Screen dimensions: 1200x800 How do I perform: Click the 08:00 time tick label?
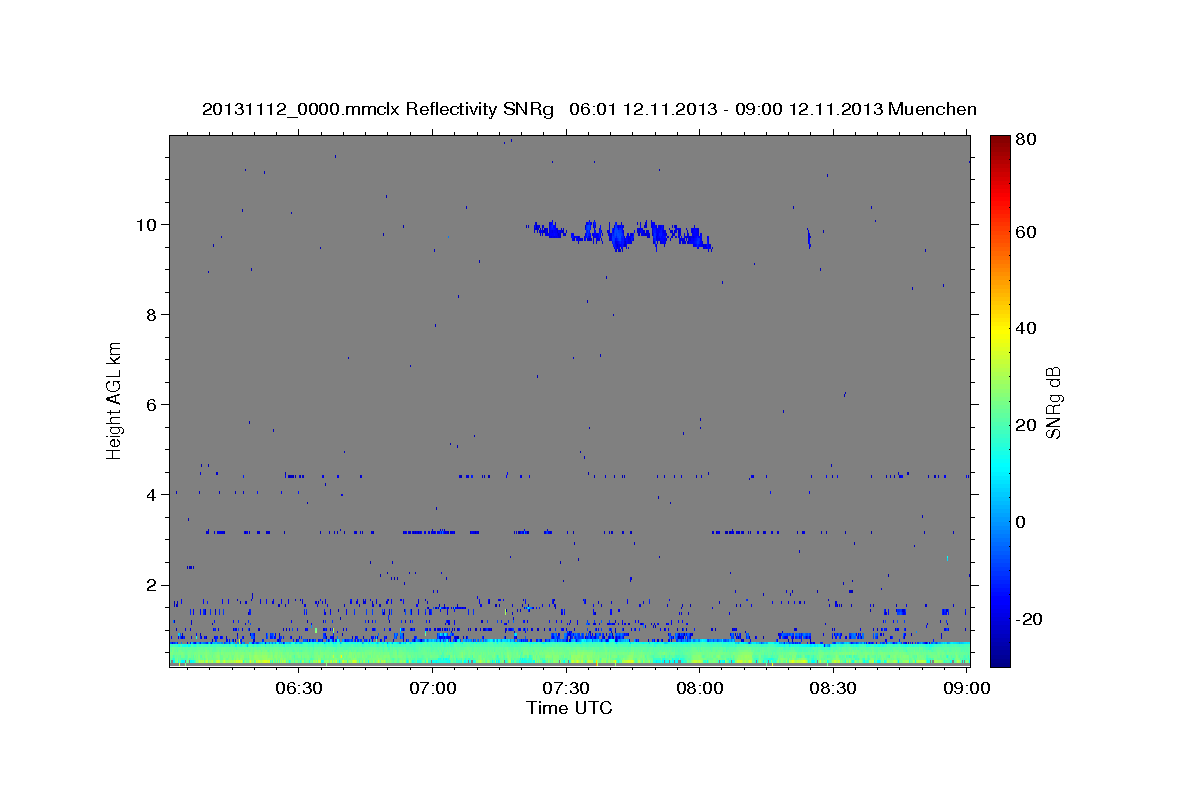coord(699,688)
